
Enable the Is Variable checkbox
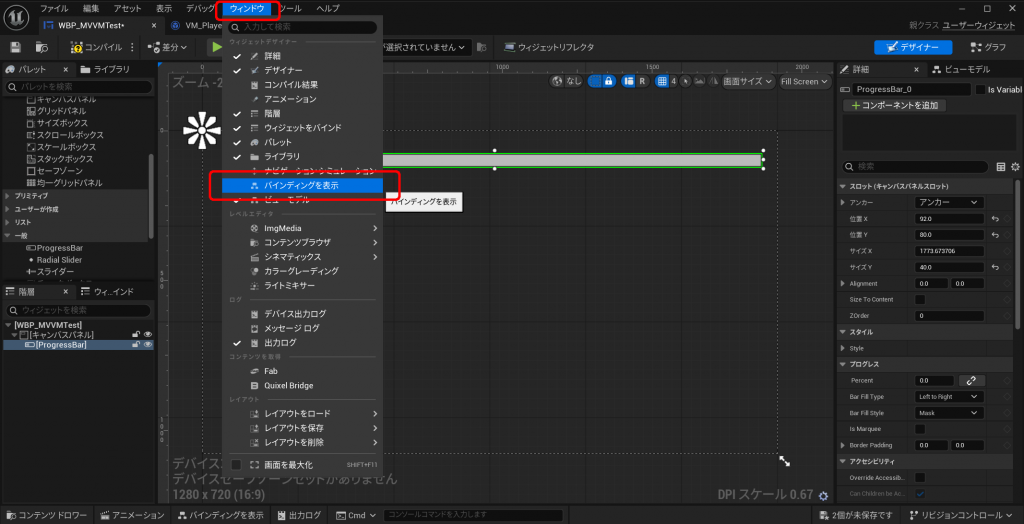click(x=980, y=89)
